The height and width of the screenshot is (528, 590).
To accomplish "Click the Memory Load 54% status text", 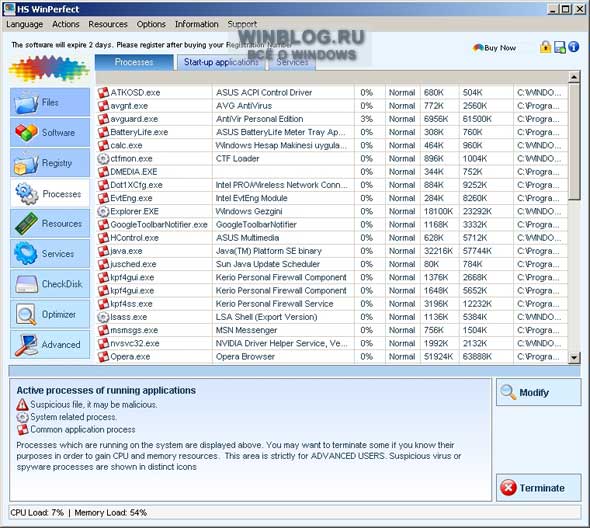I will (111, 513).
